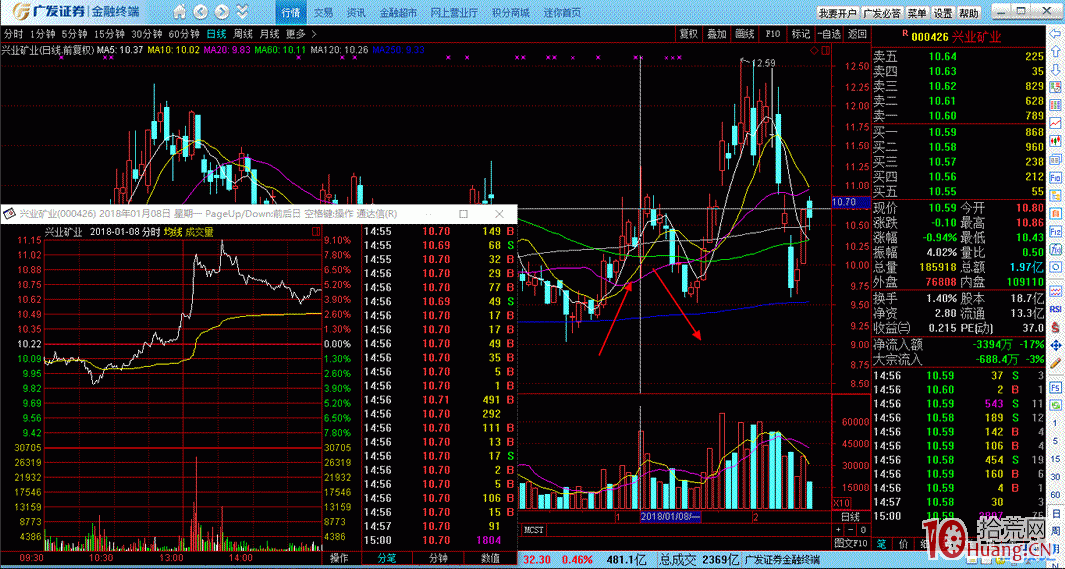1065x569 pixels.
Task: Click the first colored grid icon below the arrows
Action: (x=1055, y=88)
